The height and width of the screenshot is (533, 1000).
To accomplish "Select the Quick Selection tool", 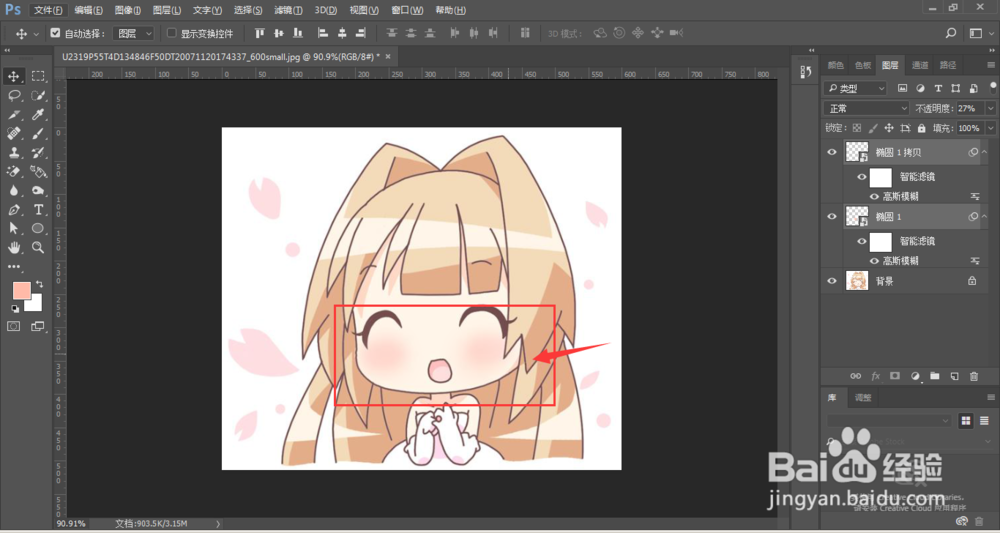I will (38, 96).
